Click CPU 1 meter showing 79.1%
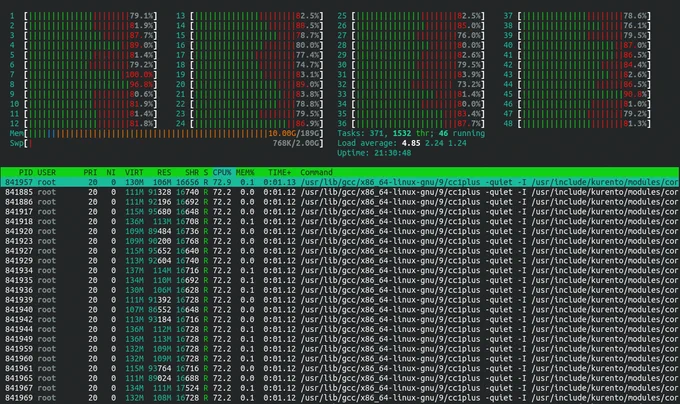This screenshot has width=680, height=404. (83, 16)
